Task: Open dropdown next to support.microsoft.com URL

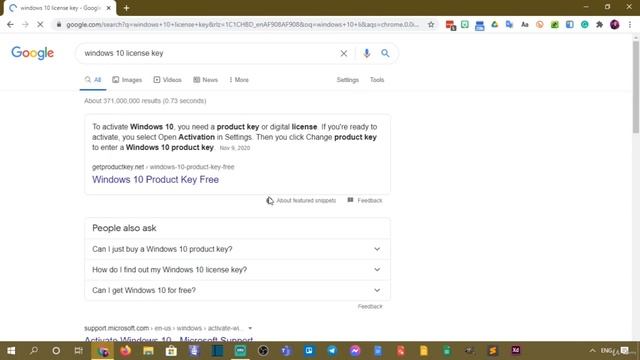Action: [250, 328]
